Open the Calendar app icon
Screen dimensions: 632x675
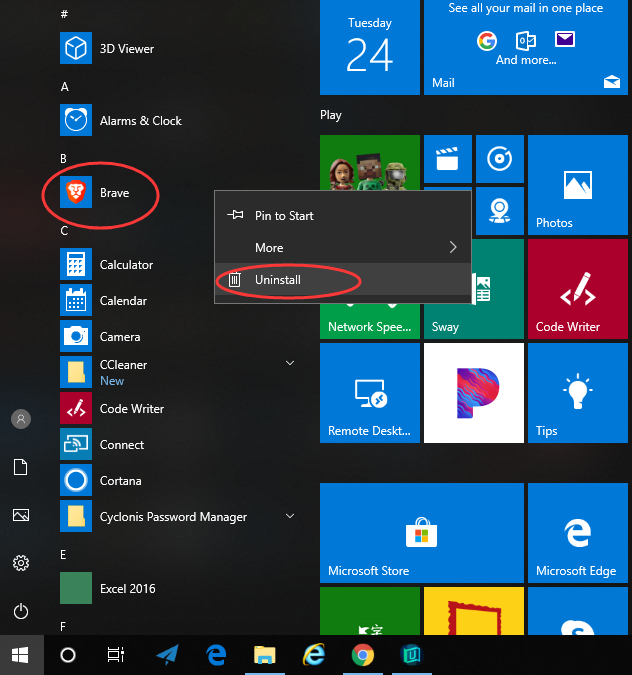[x=76, y=300]
